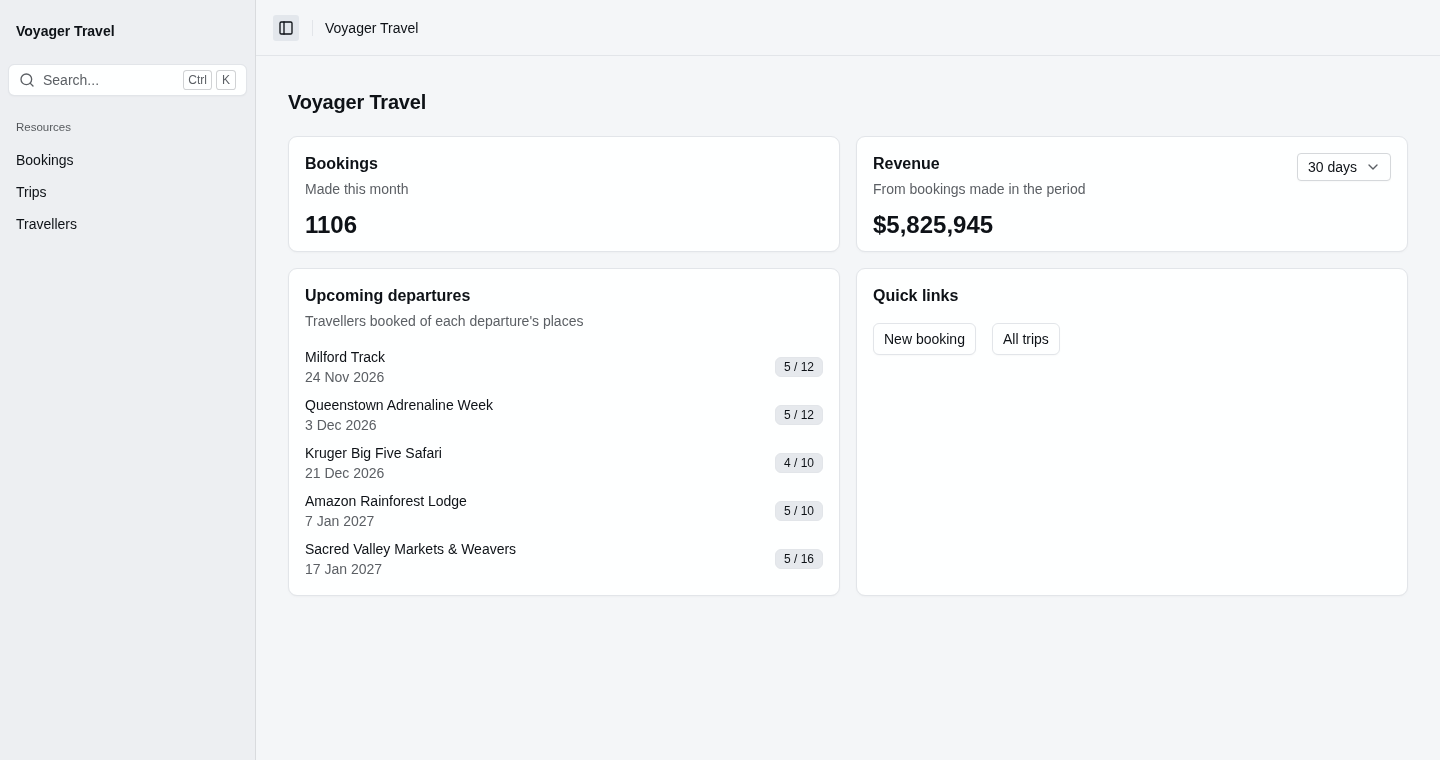This screenshot has height=760, width=1440.
Task: Click the New booking button
Action: point(924,339)
